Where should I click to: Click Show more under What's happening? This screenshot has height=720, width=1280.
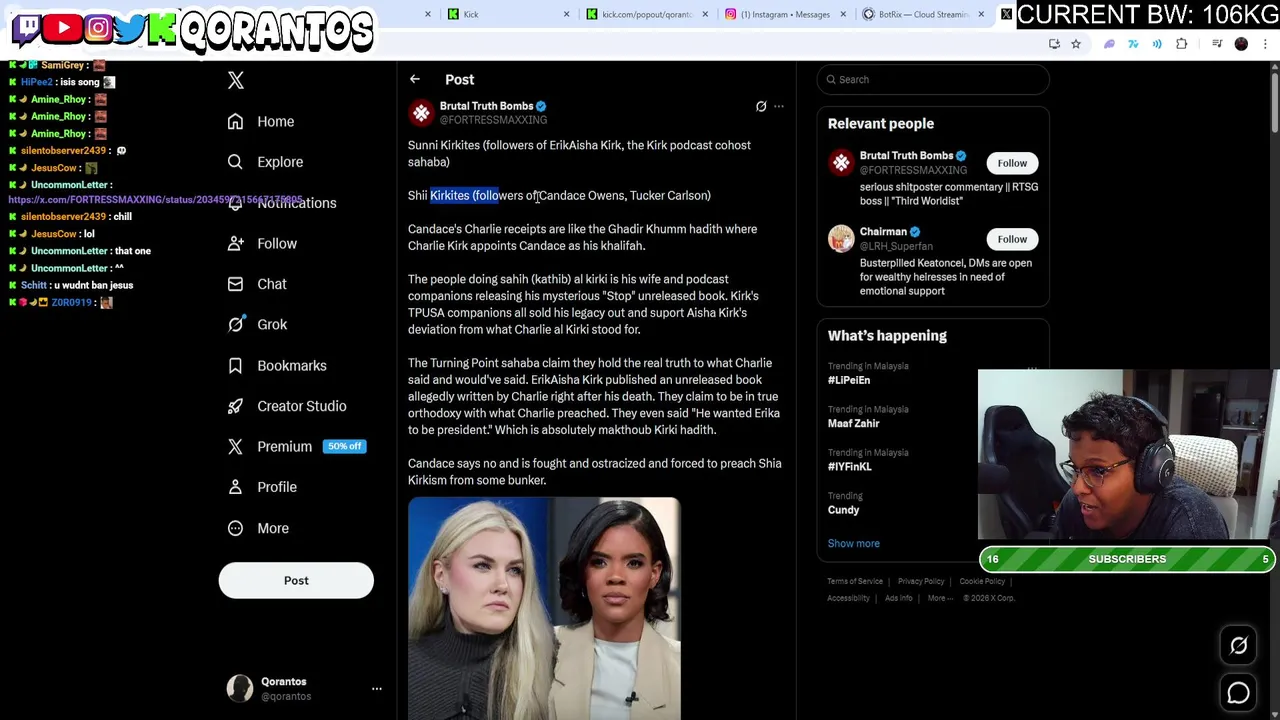(x=853, y=543)
